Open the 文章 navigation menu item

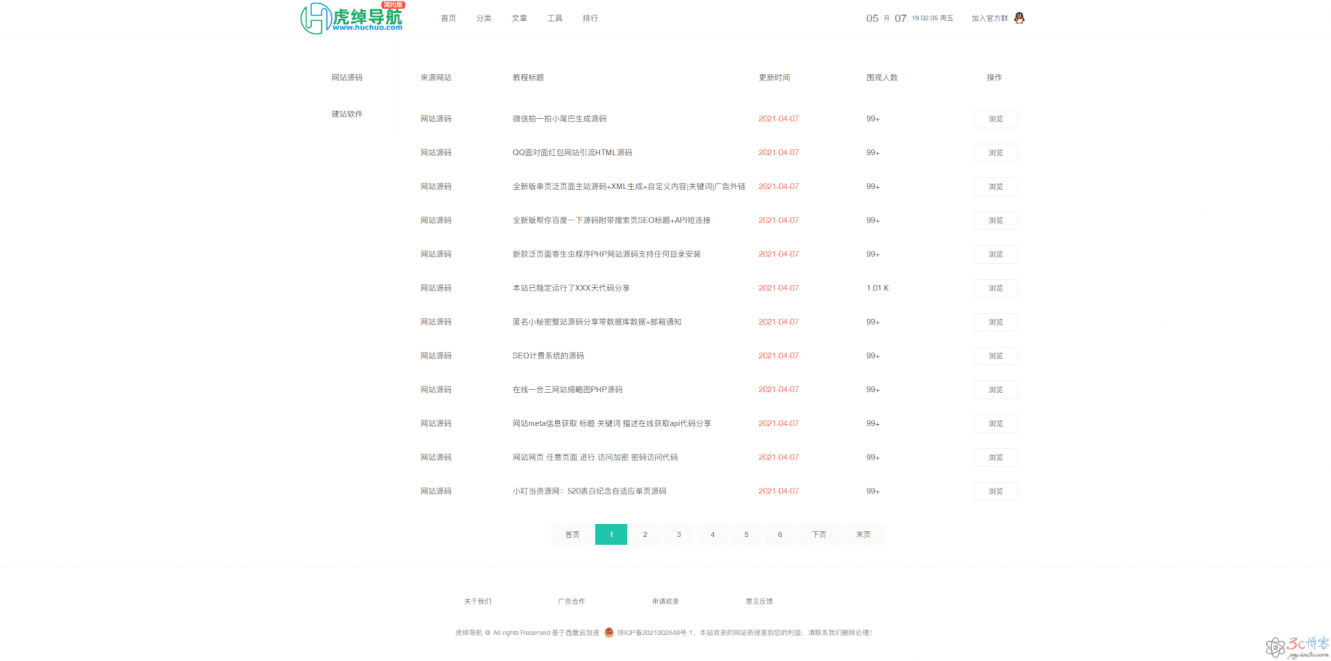tap(519, 18)
